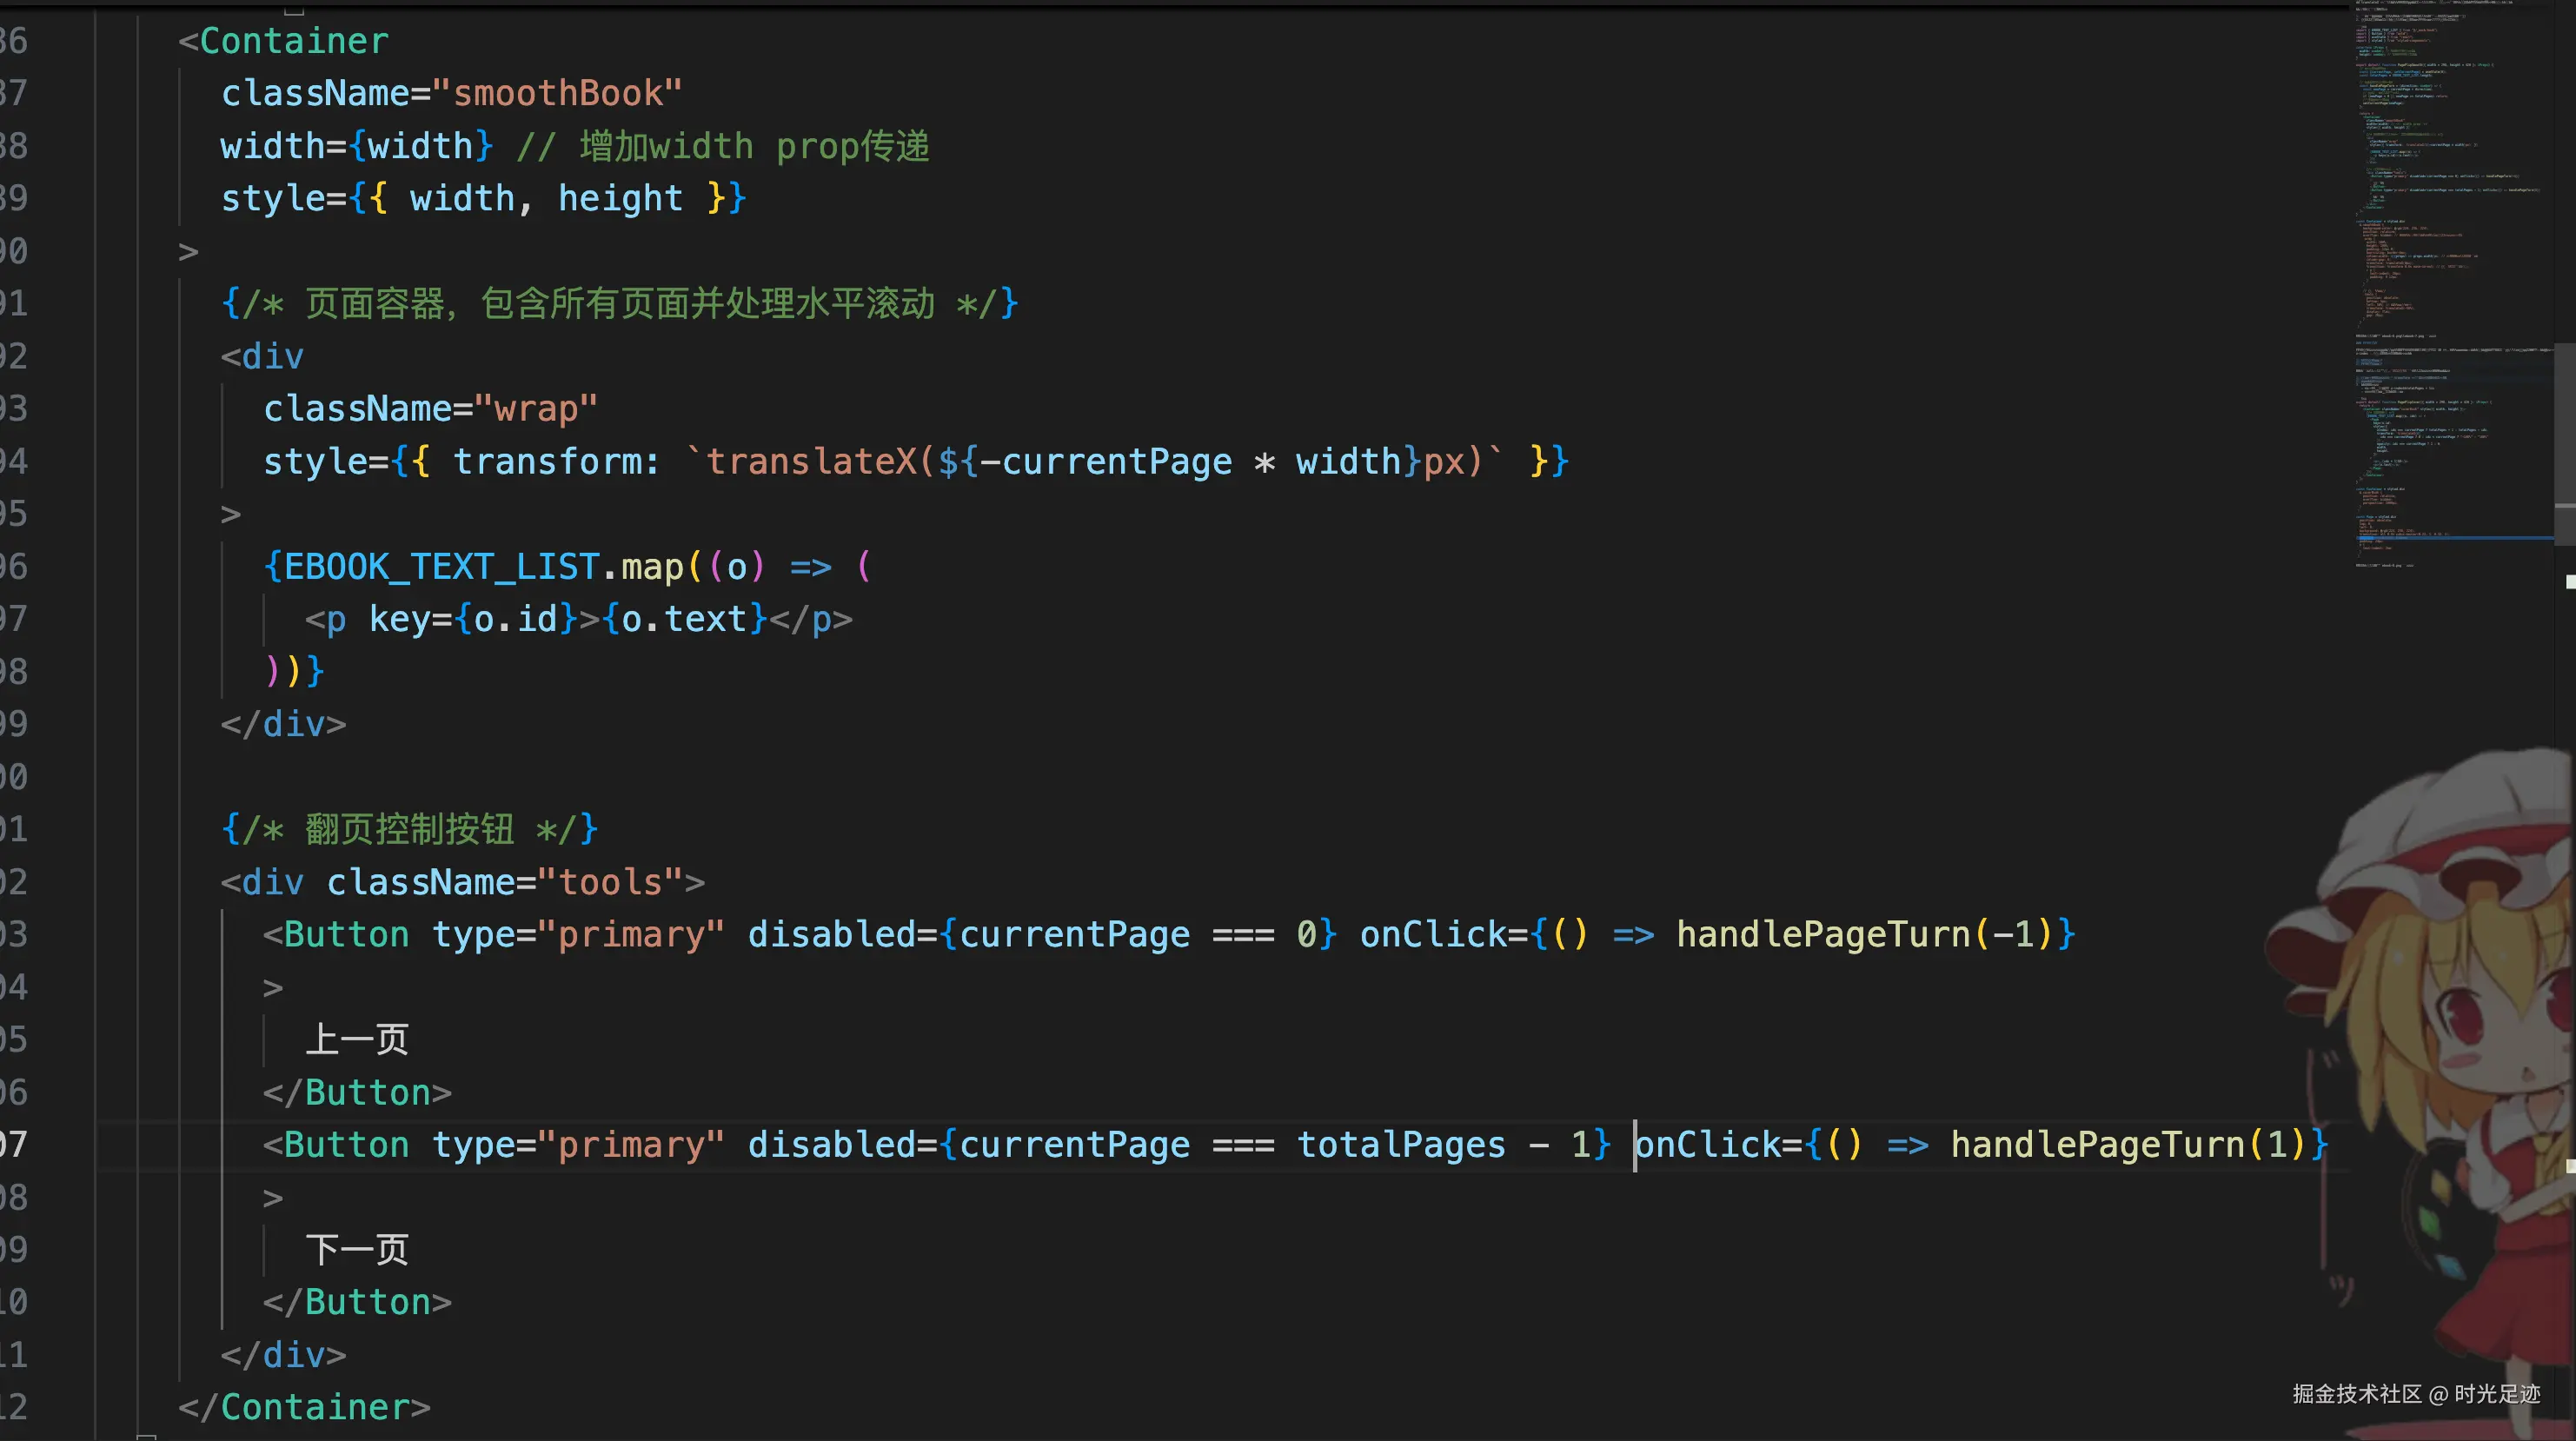Click the o.text expression in paragraph
The width and height of the screenshot is (2576, 1441).
(683, 619)
